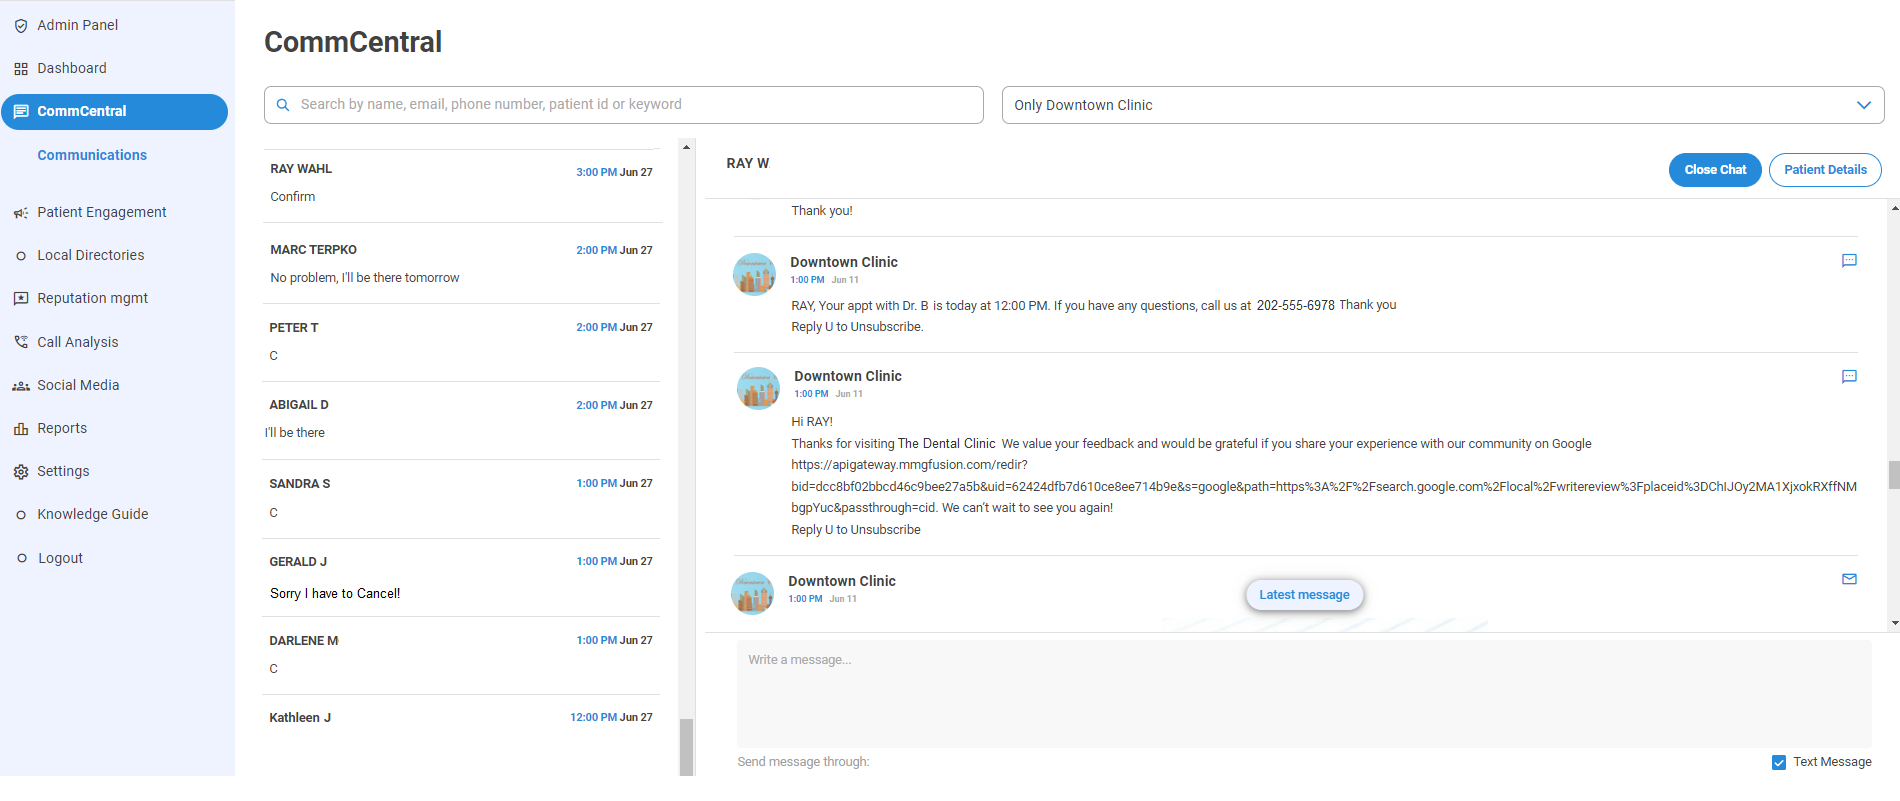
Task: Open Knowledge Guide in sidebar
Action: pos(92,514)
